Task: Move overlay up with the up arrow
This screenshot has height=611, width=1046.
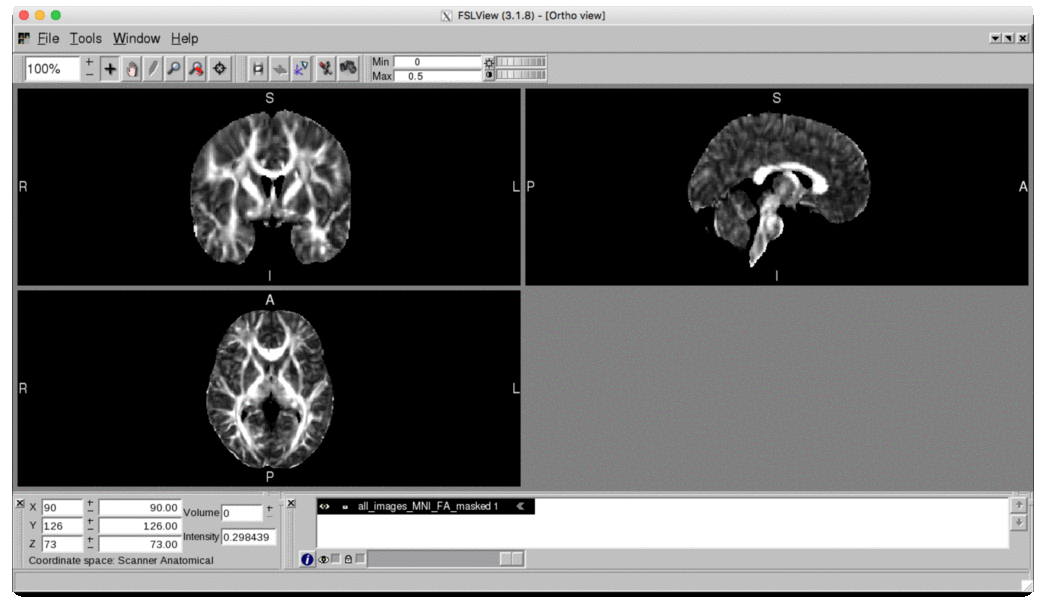Action: tap(1019, 505)
